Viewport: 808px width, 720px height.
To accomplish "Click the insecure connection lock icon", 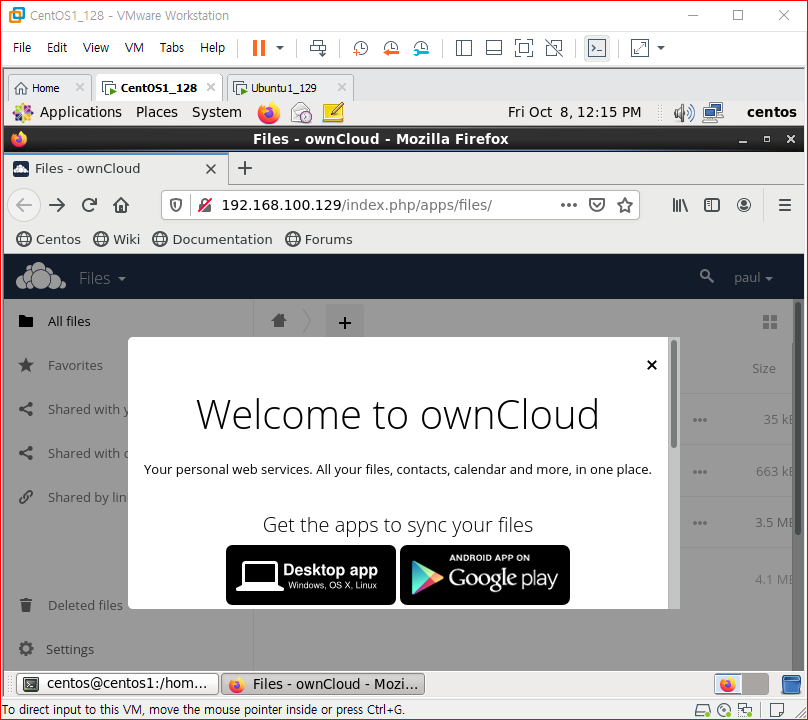I will [205, 205].
